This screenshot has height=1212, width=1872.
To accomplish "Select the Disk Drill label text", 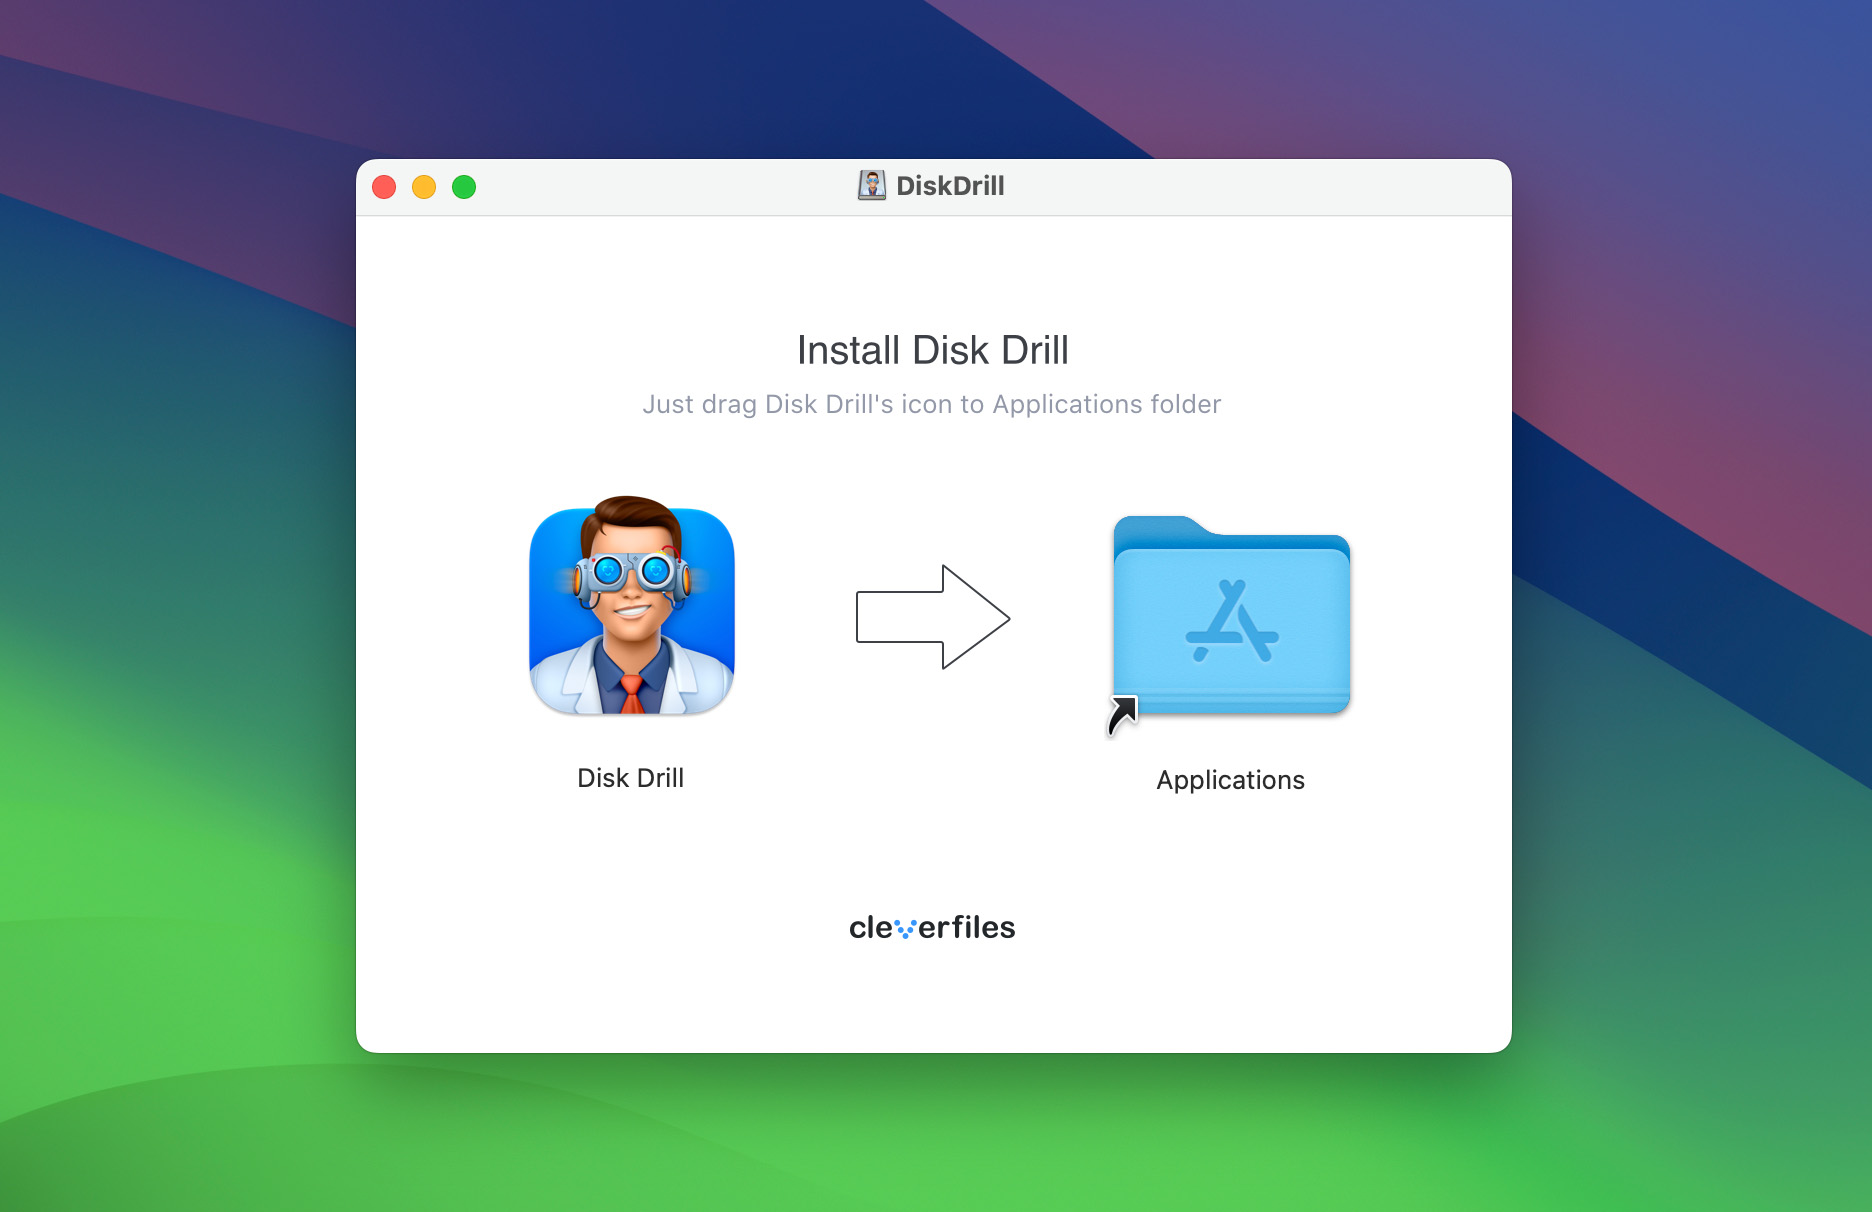I will 631,777.
